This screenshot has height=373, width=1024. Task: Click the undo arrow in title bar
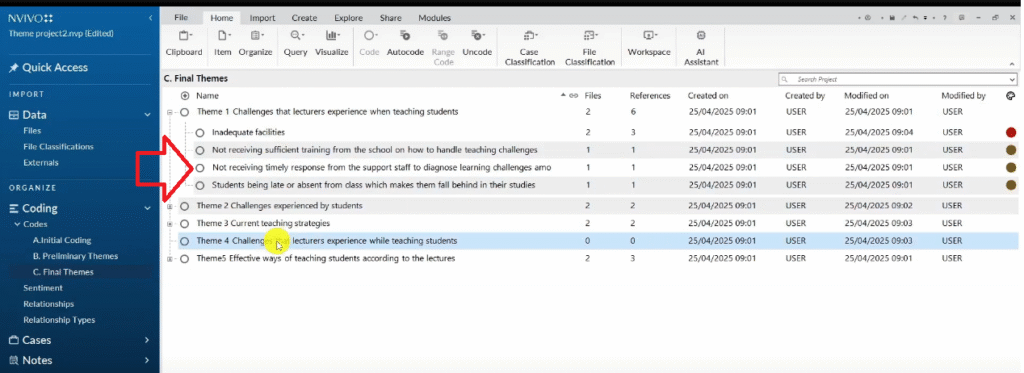pos(916,18)
